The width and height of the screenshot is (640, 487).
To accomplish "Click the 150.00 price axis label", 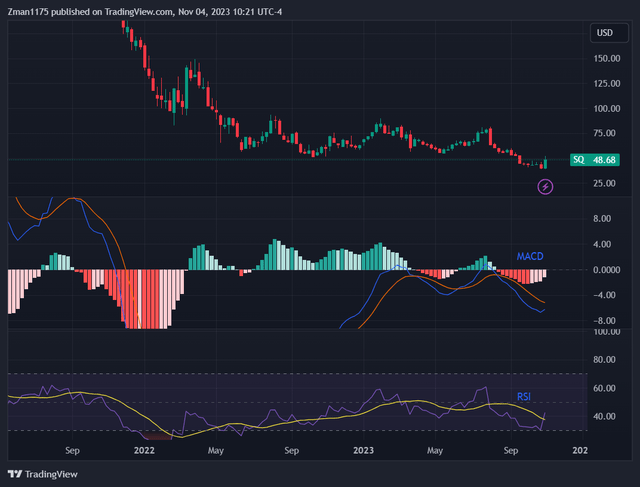I will coord(603,58).
